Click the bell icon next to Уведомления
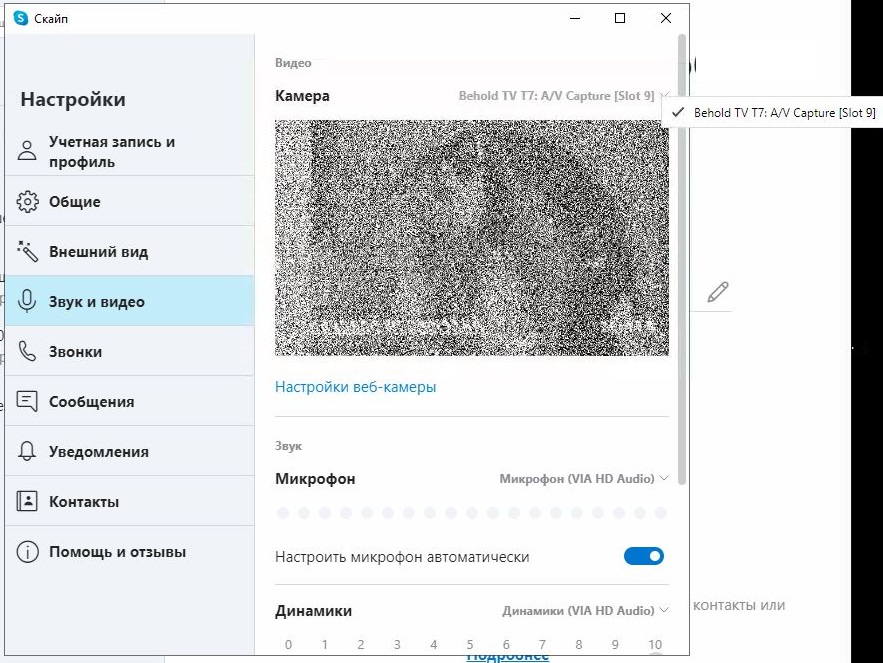This screenshot has height=663, width=883. pyautogui.click(x=28, y=451)
